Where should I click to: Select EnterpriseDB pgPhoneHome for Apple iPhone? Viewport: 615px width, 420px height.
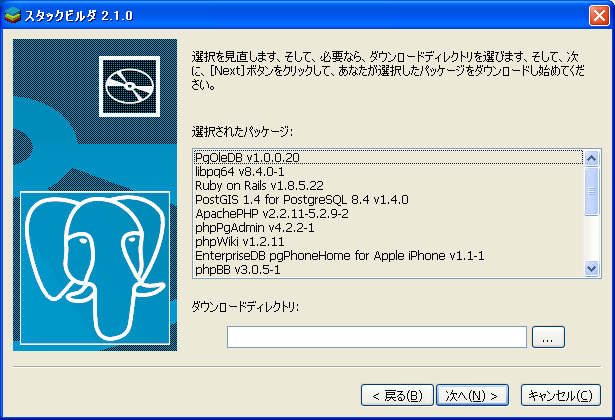pos(339,255)
